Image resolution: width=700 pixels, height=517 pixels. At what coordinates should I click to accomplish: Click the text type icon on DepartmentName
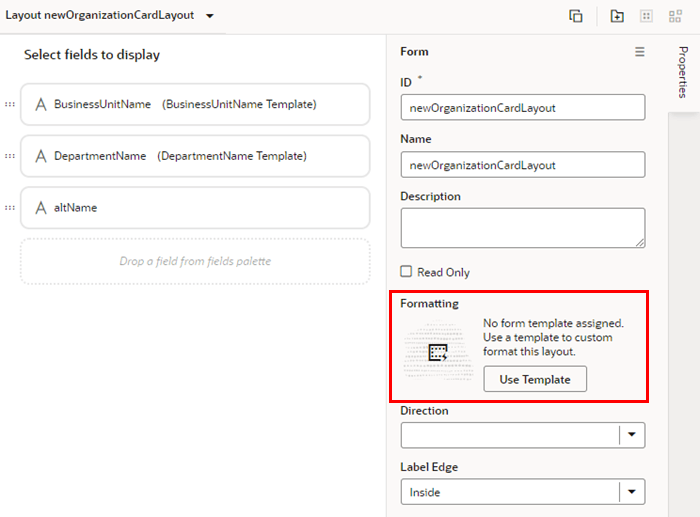[x=41, y=156]
